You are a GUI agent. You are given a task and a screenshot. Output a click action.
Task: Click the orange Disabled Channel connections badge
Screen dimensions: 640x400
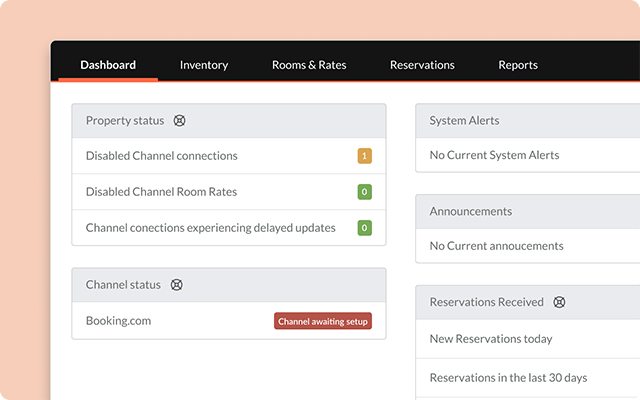point(364,156)
